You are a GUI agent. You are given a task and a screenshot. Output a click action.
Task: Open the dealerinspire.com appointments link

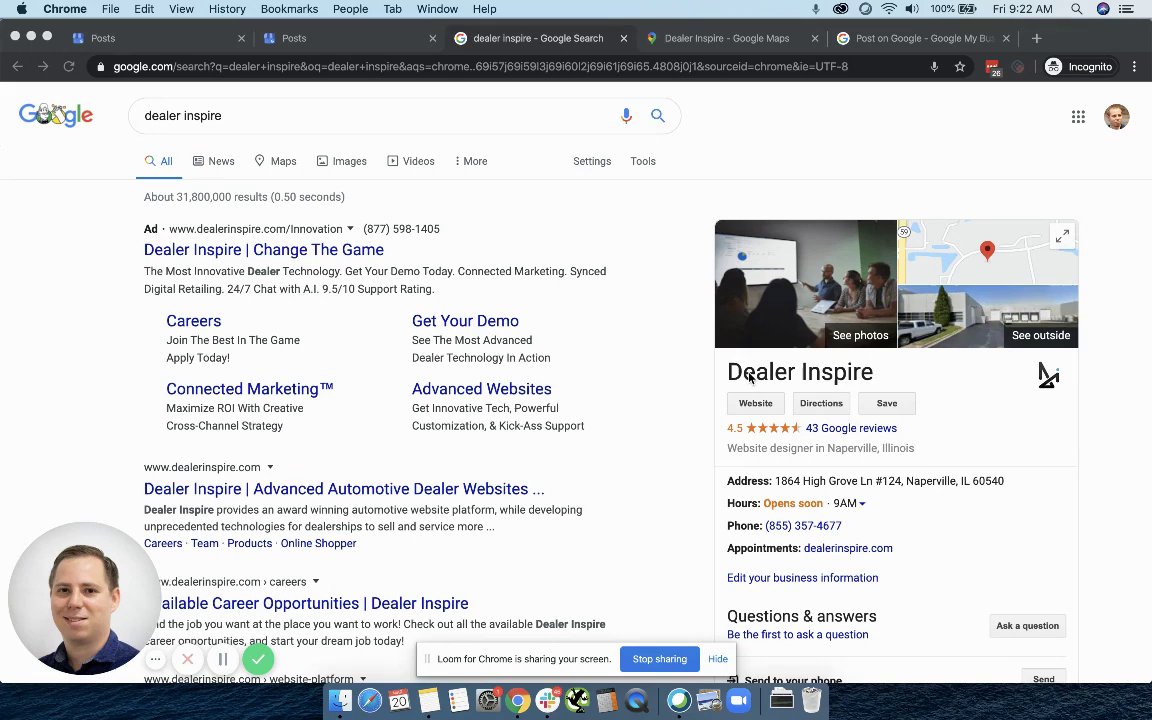click(x=848, y=548)
